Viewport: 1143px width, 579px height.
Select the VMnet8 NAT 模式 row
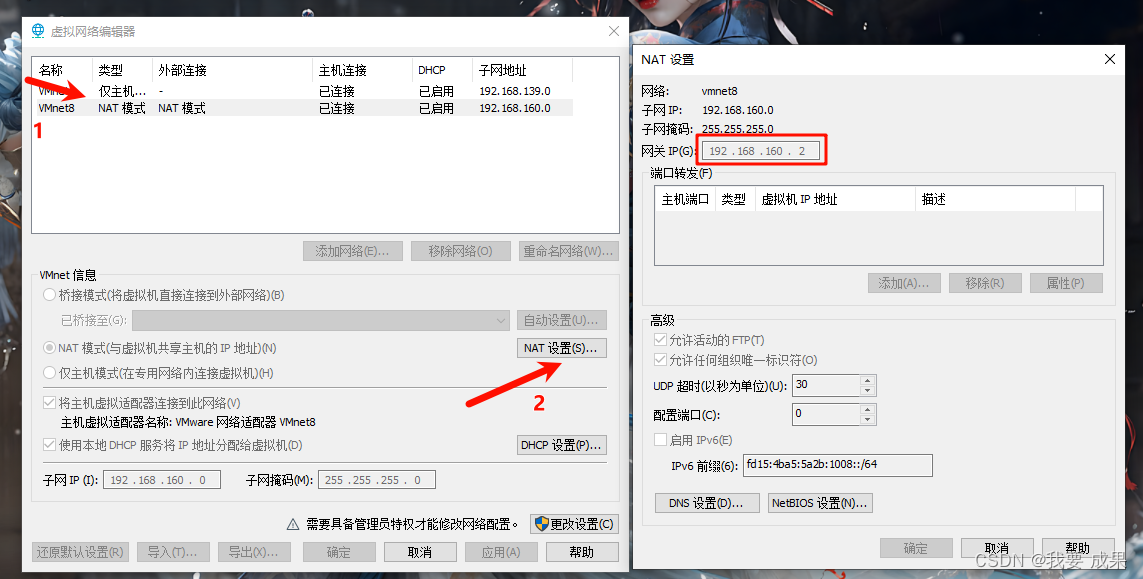pos(300,108)
